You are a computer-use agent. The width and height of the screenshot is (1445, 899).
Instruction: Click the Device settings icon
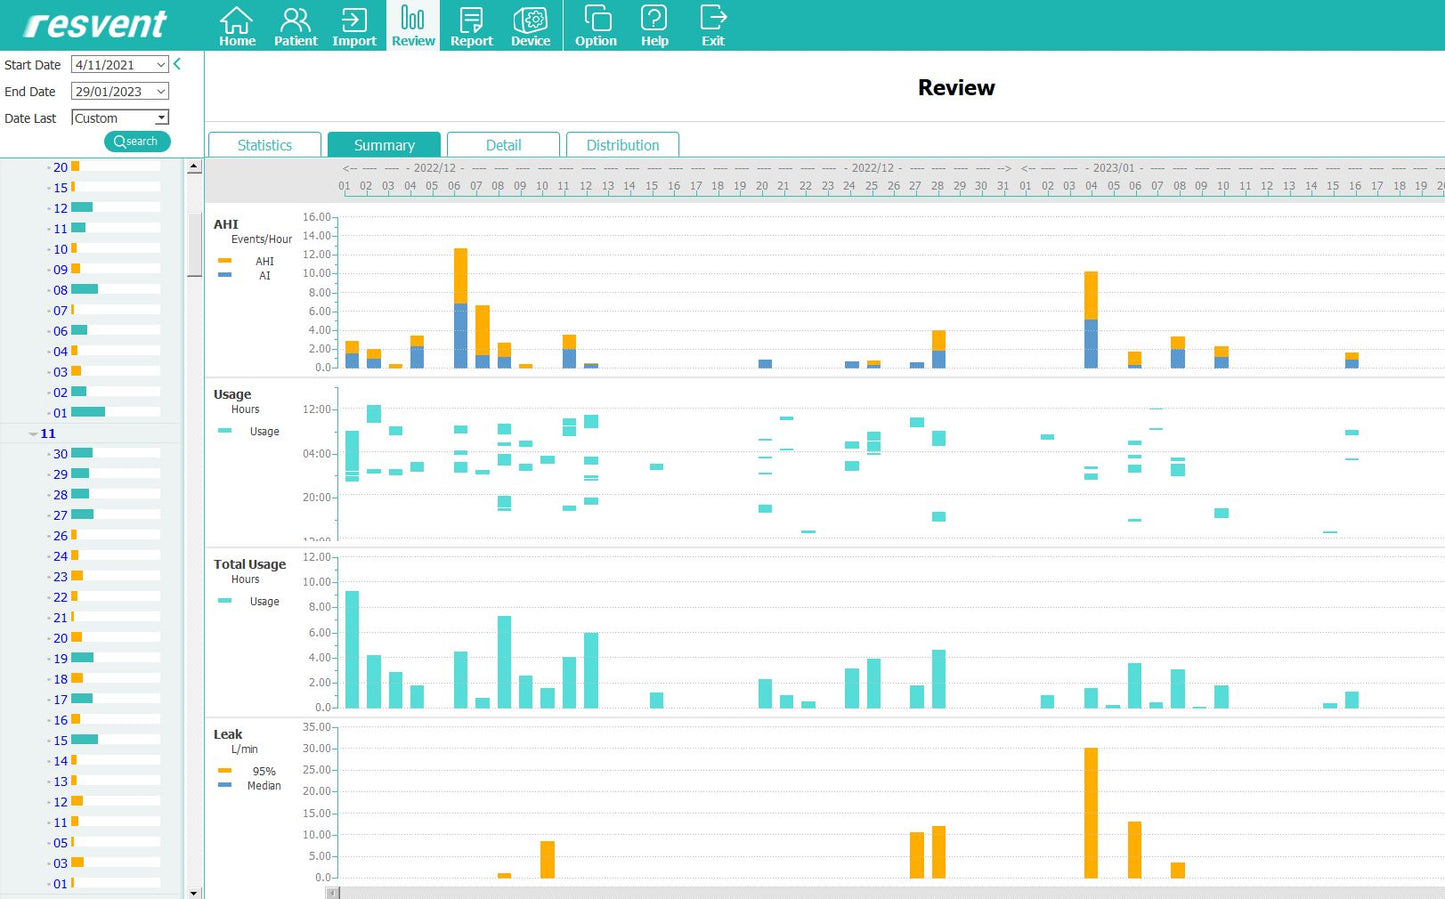pos(530,26)
